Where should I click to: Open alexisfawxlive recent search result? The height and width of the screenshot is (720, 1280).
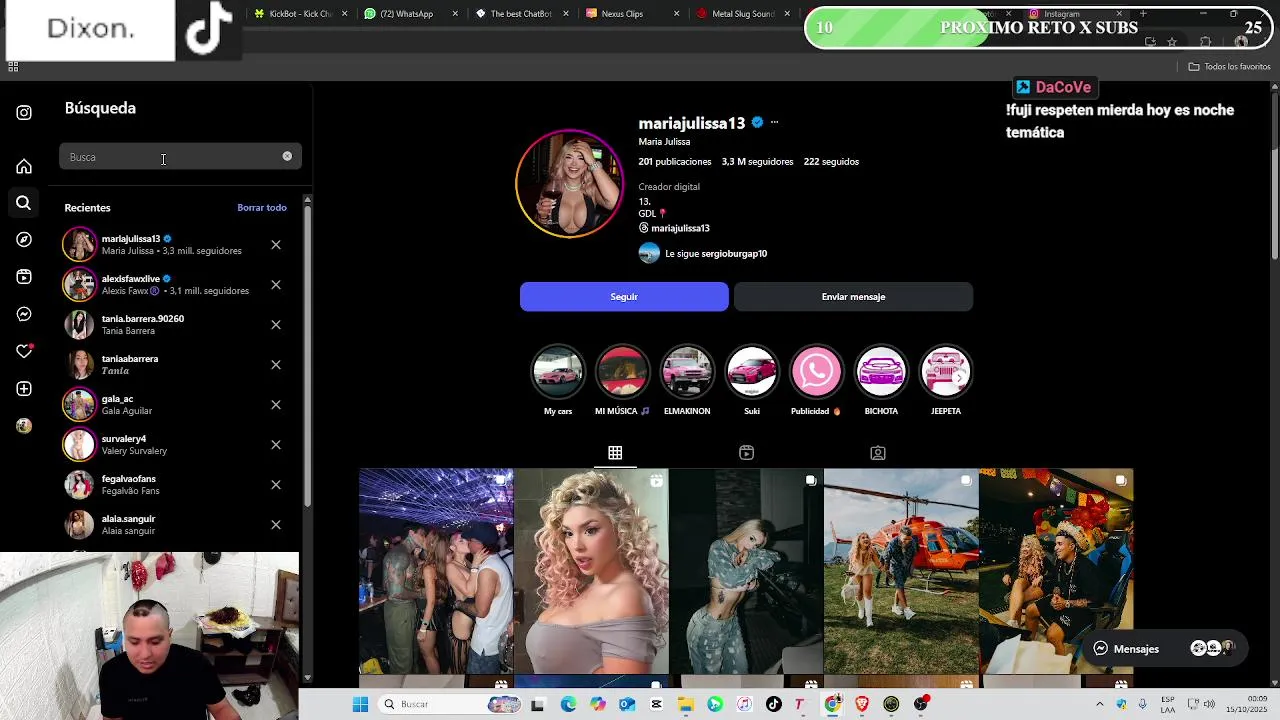[x=175, y=285]
